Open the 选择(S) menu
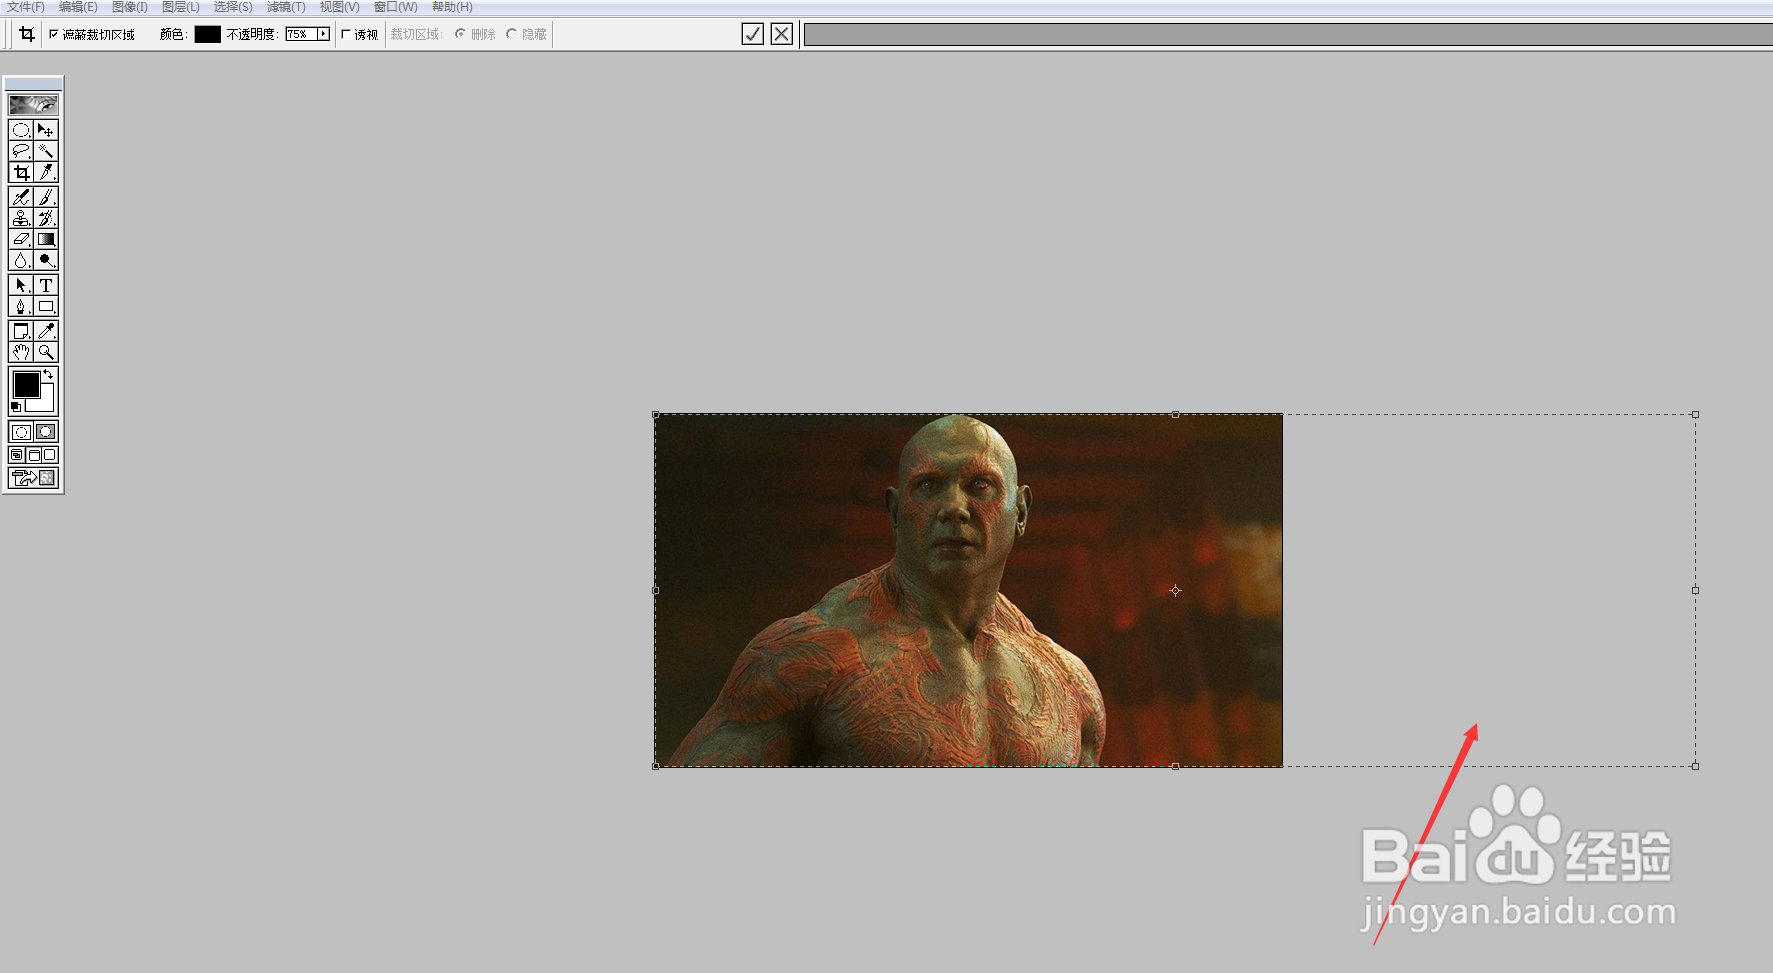The height and width of the screenshot is (973, 1773). (233, 7)
